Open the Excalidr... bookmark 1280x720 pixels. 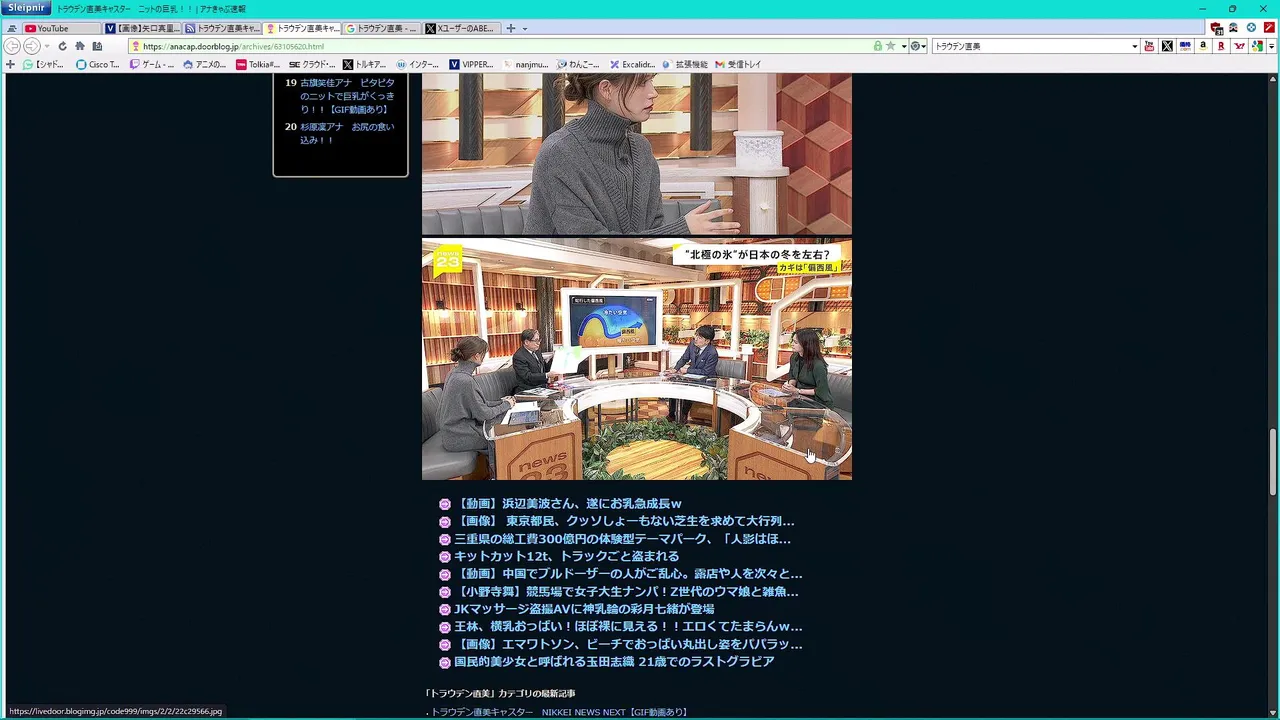click(x=632, y=64)
